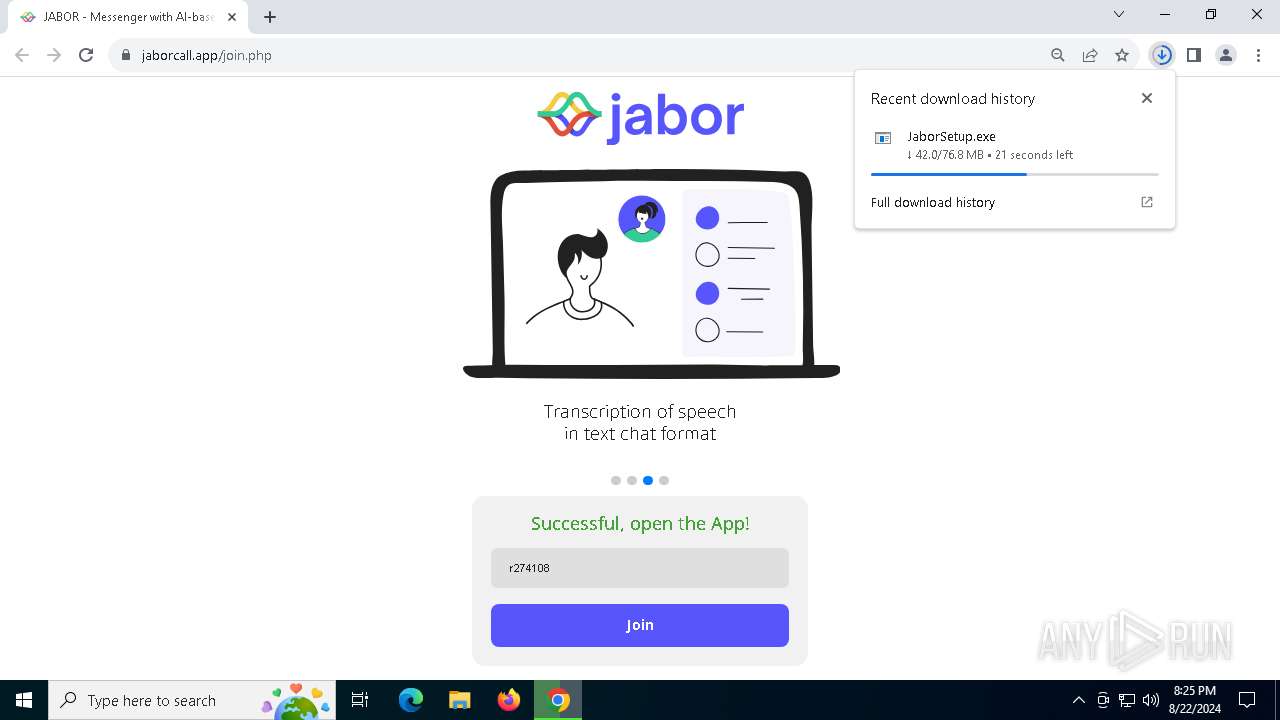The image size is (1280, 720).
Task: Open a new tab with the plus button
Action: click(270, 17)
